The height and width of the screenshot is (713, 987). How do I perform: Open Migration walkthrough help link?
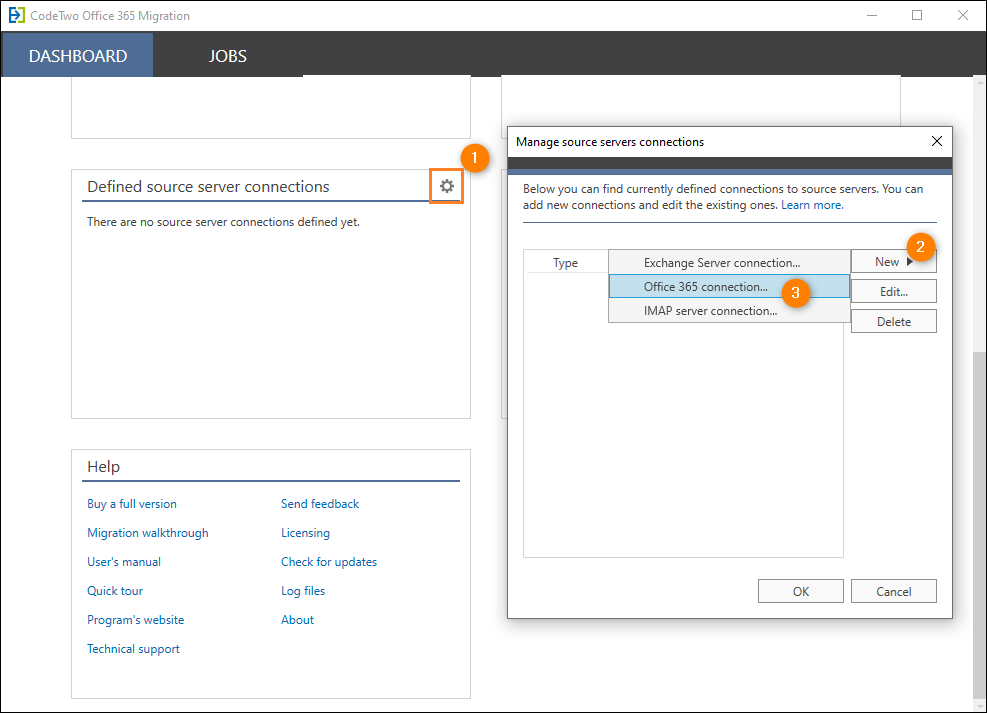147,532
